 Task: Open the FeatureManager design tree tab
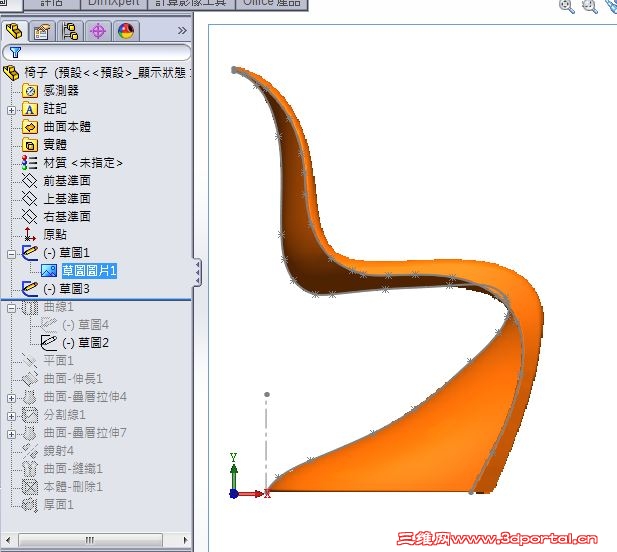click(x=14, y=31)
